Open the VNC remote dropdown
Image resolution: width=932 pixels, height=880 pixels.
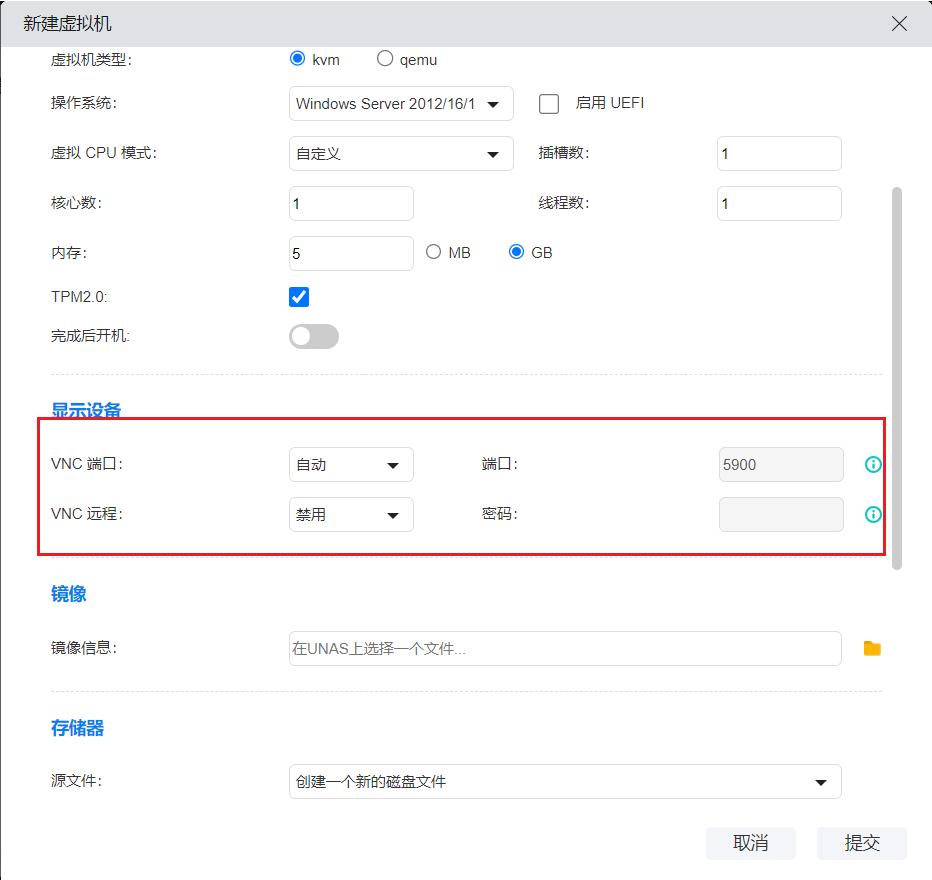click(351, 515)
